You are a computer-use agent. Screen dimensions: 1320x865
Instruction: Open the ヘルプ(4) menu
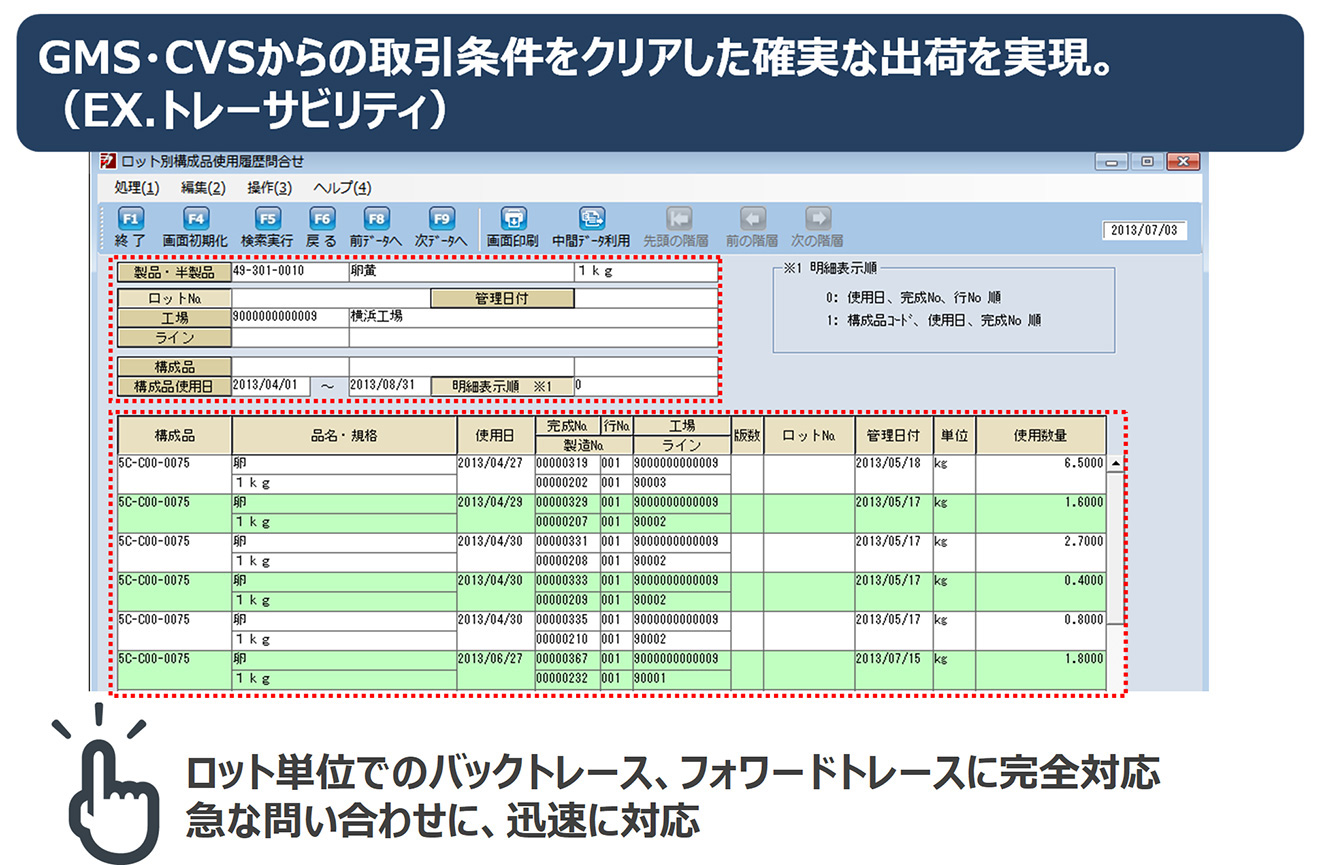tap(342, 188)
